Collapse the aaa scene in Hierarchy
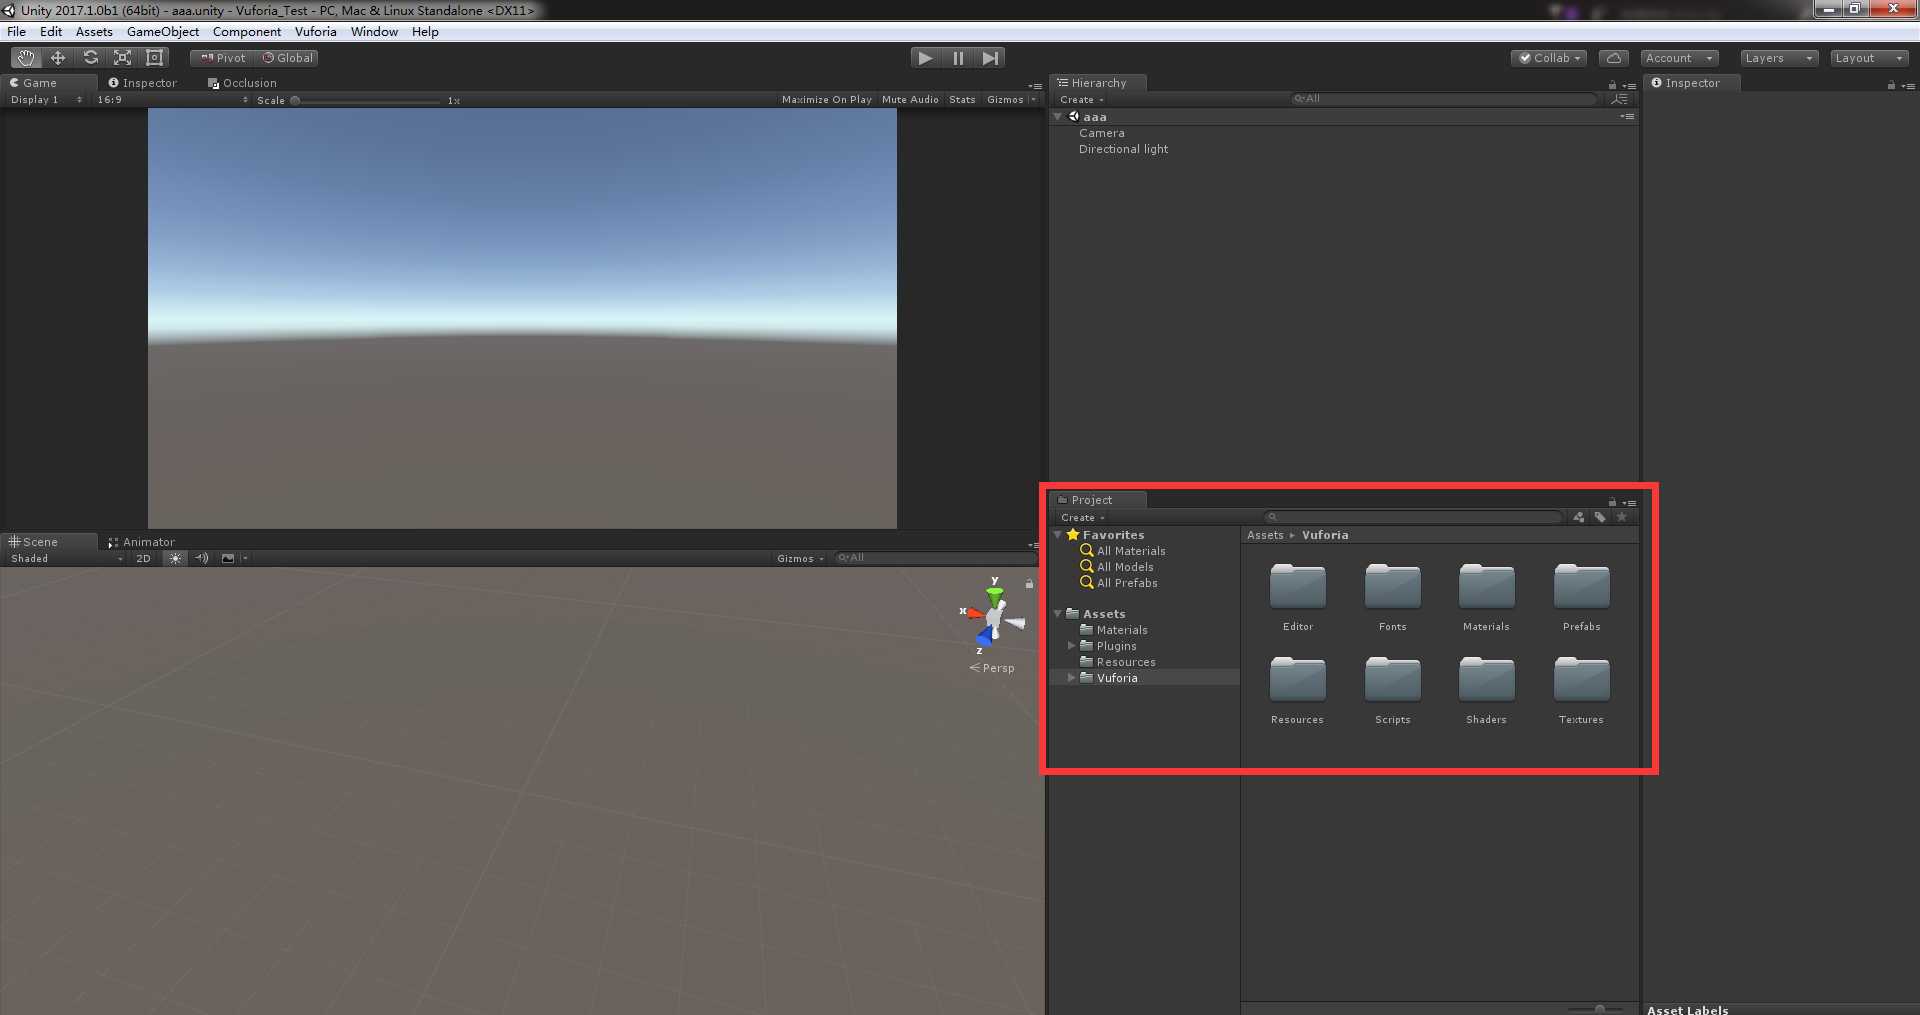The image size is (1920, 1015). tap(1058, 117)
